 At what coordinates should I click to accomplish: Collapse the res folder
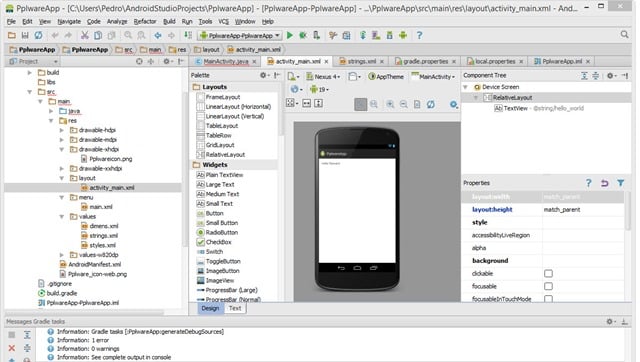coord(51,121)
